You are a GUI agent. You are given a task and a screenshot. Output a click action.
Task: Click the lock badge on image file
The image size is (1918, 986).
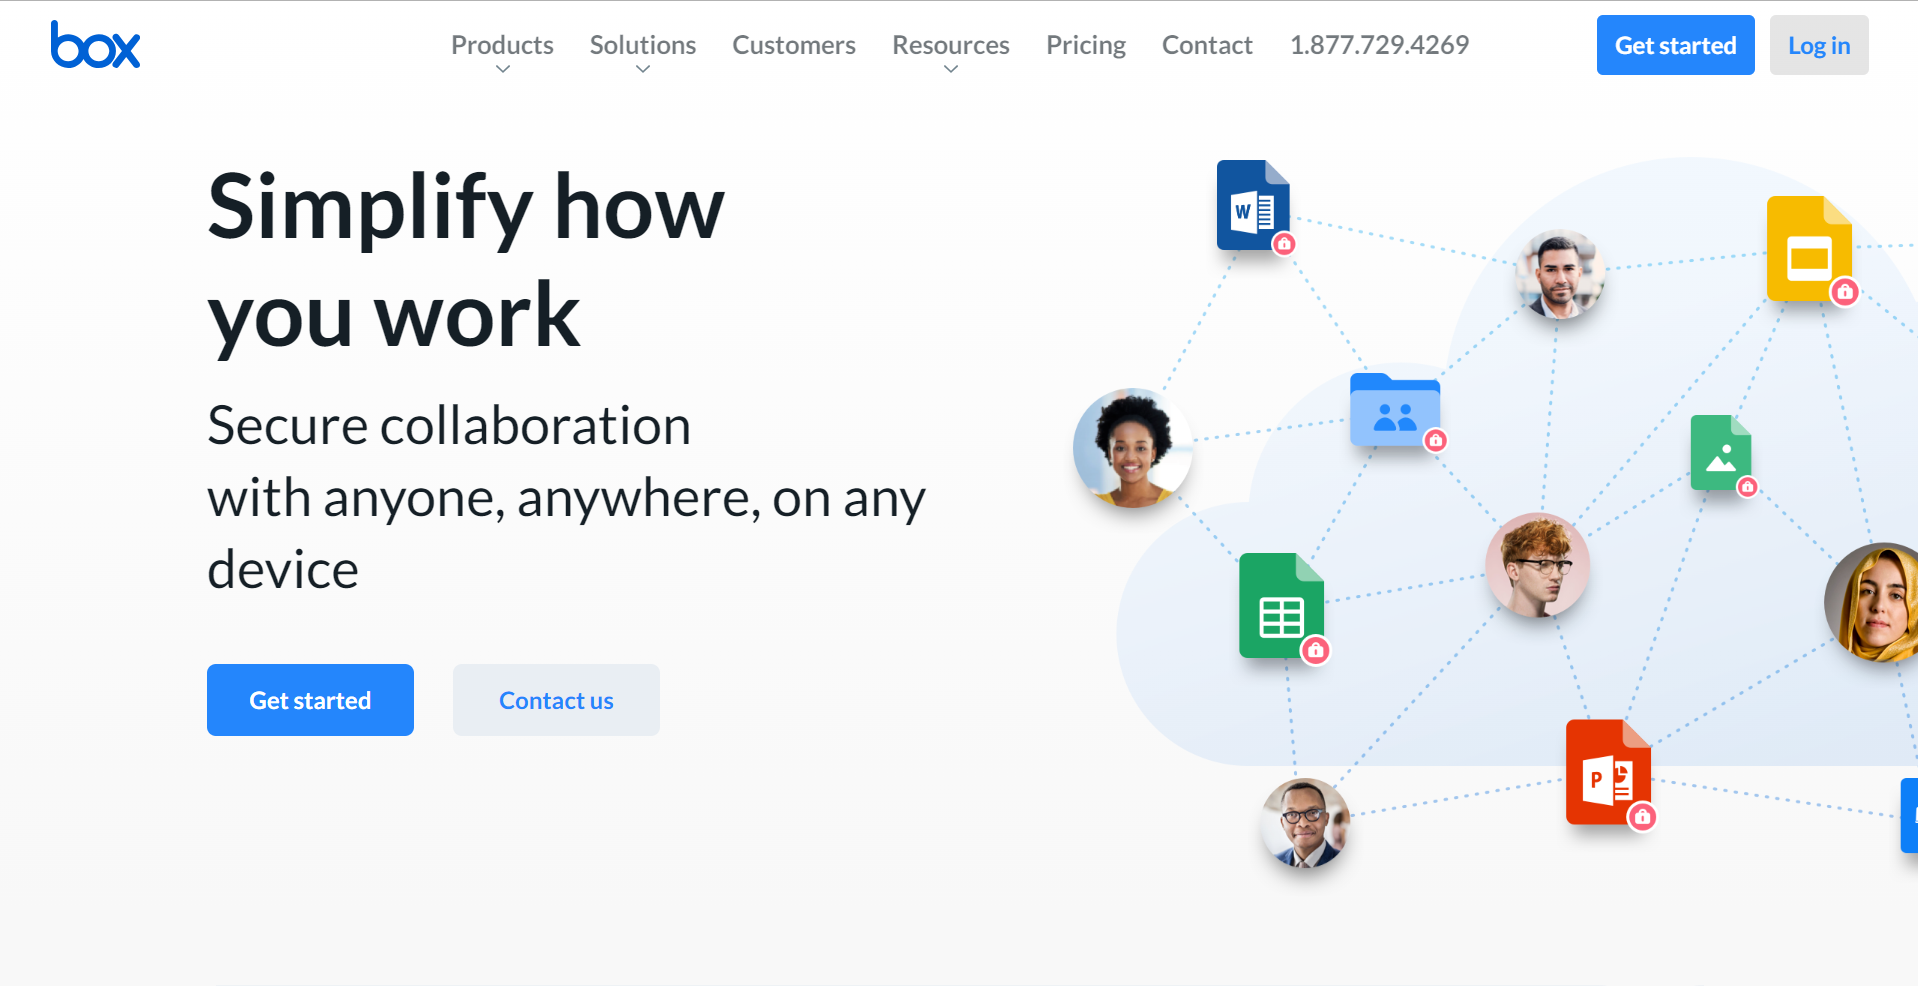pos(1747,487)
